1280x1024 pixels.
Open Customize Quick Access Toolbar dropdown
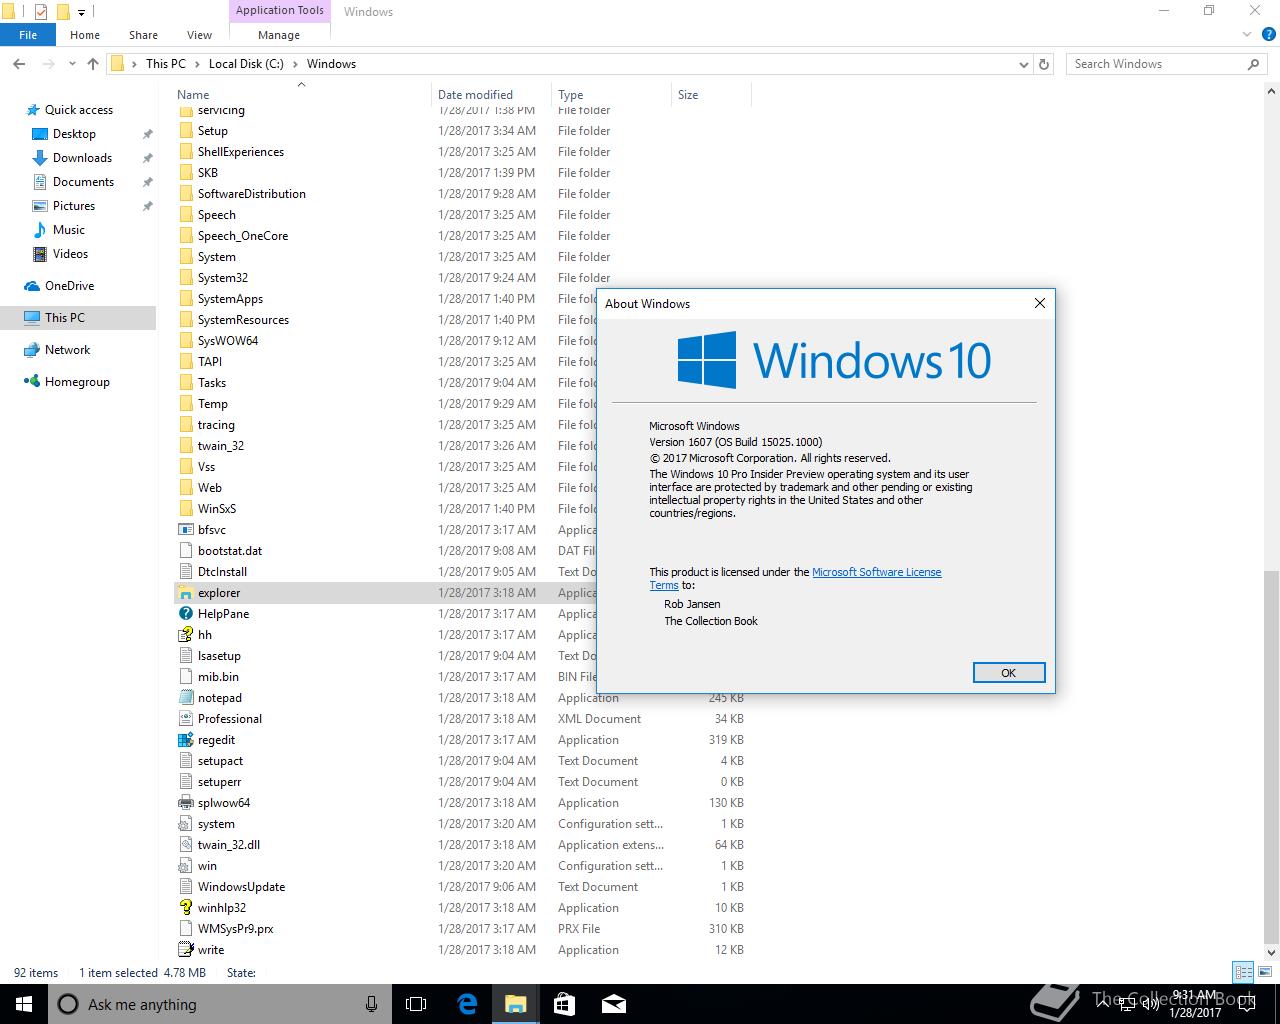[x=82, y=12]
